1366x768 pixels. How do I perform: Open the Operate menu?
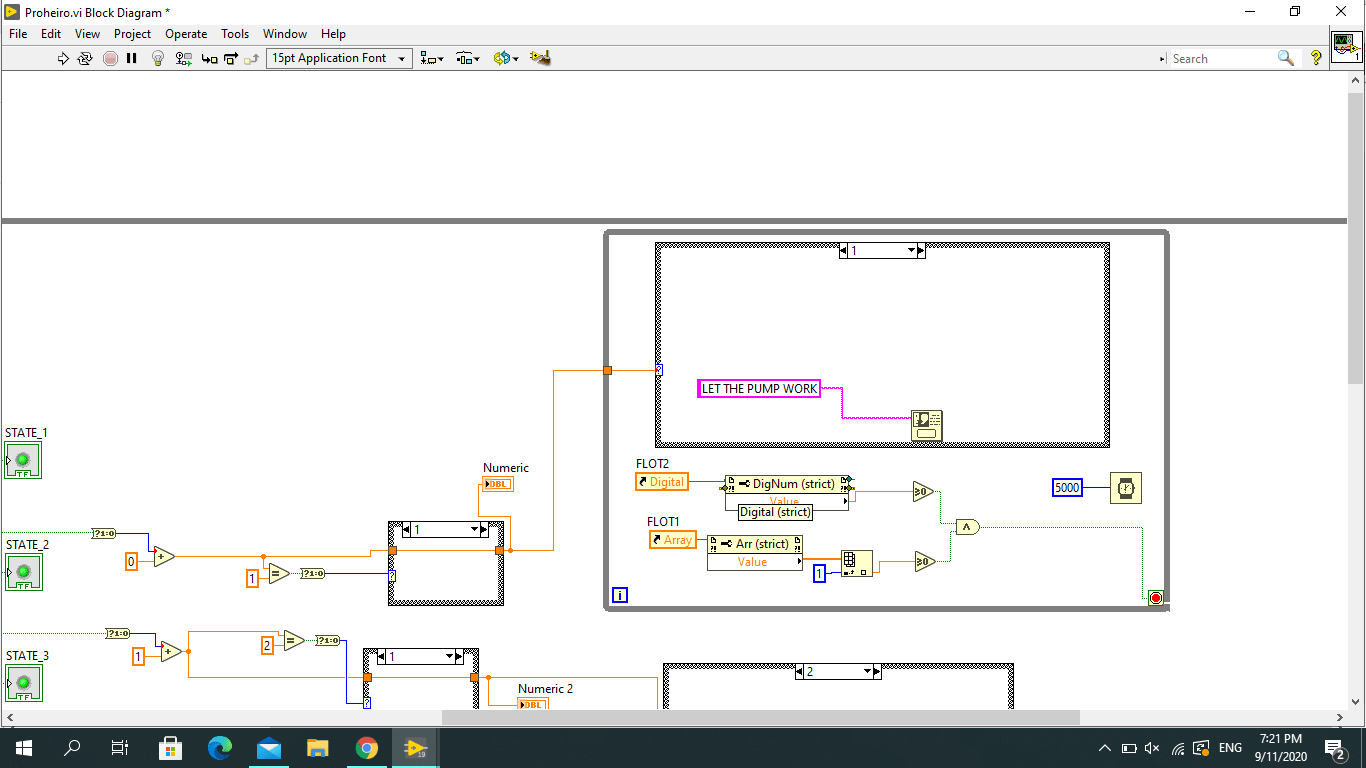tap(186, 33)
